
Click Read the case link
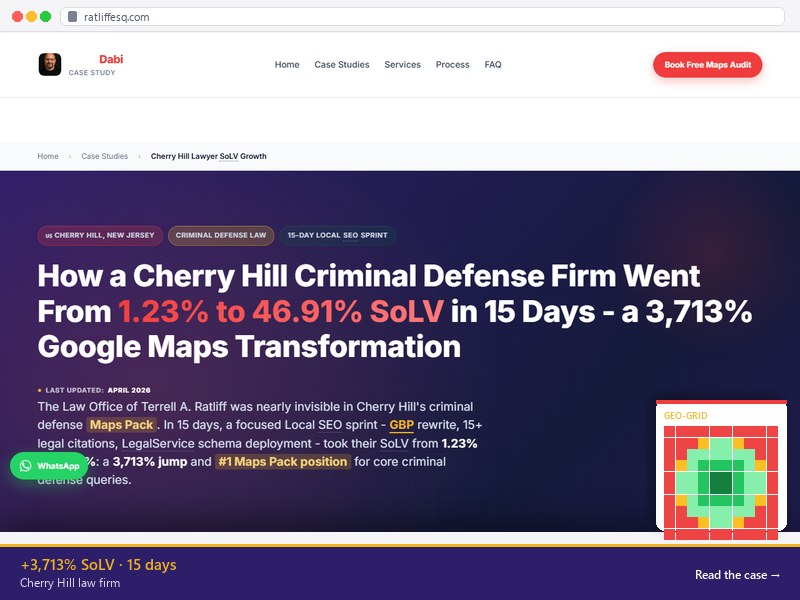tap(737, 574)
